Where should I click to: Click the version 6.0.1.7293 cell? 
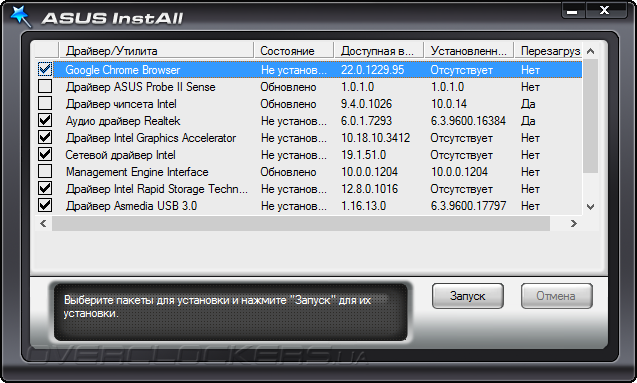click(366, 121)
